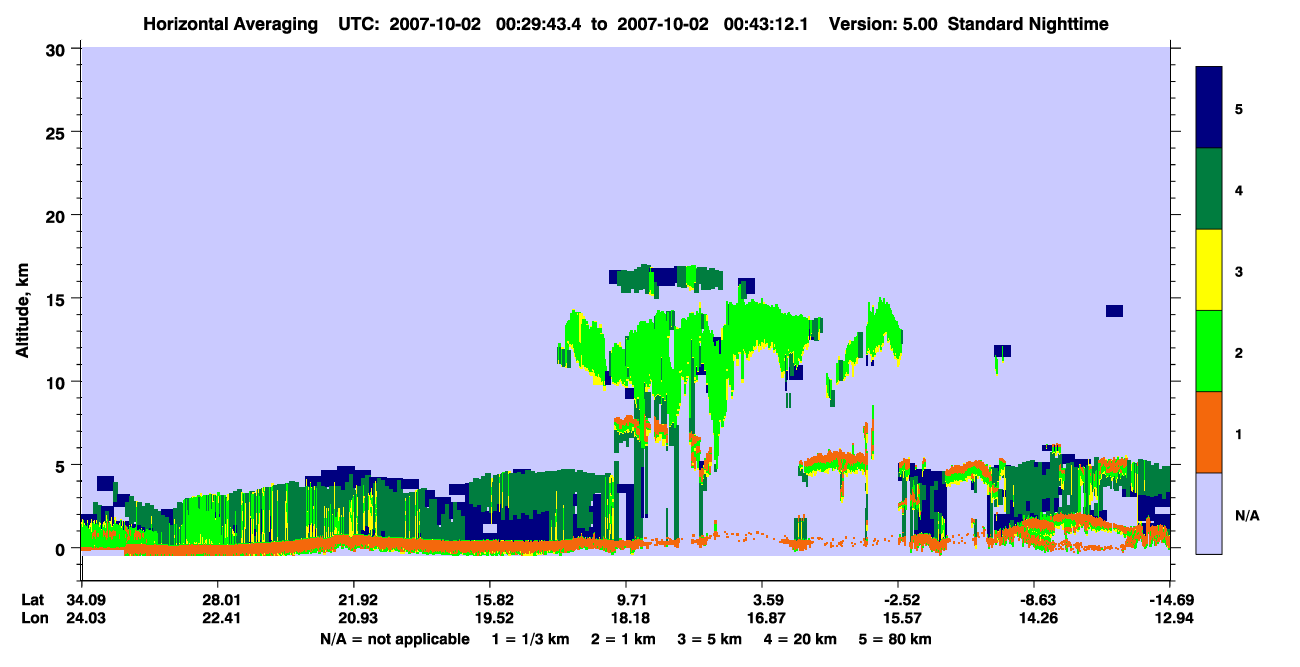The image size is (1300, 667).
Task: Click the 'Lon' row label
Action: pyautogui.click(x=32, y=619)
